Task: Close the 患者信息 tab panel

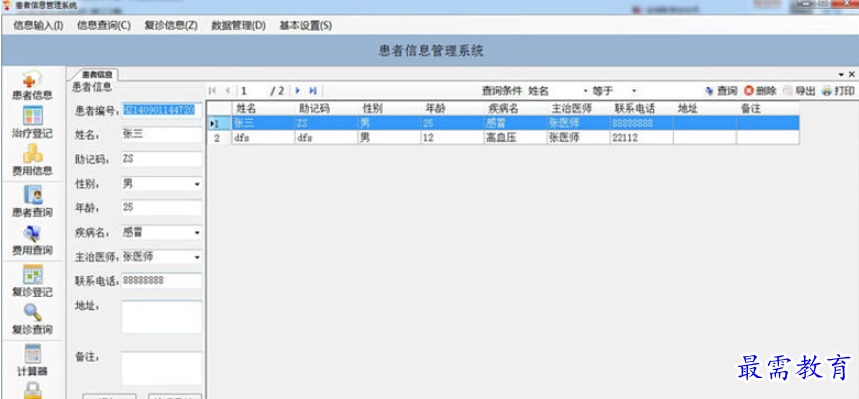Action: click(x=851, y=74)
